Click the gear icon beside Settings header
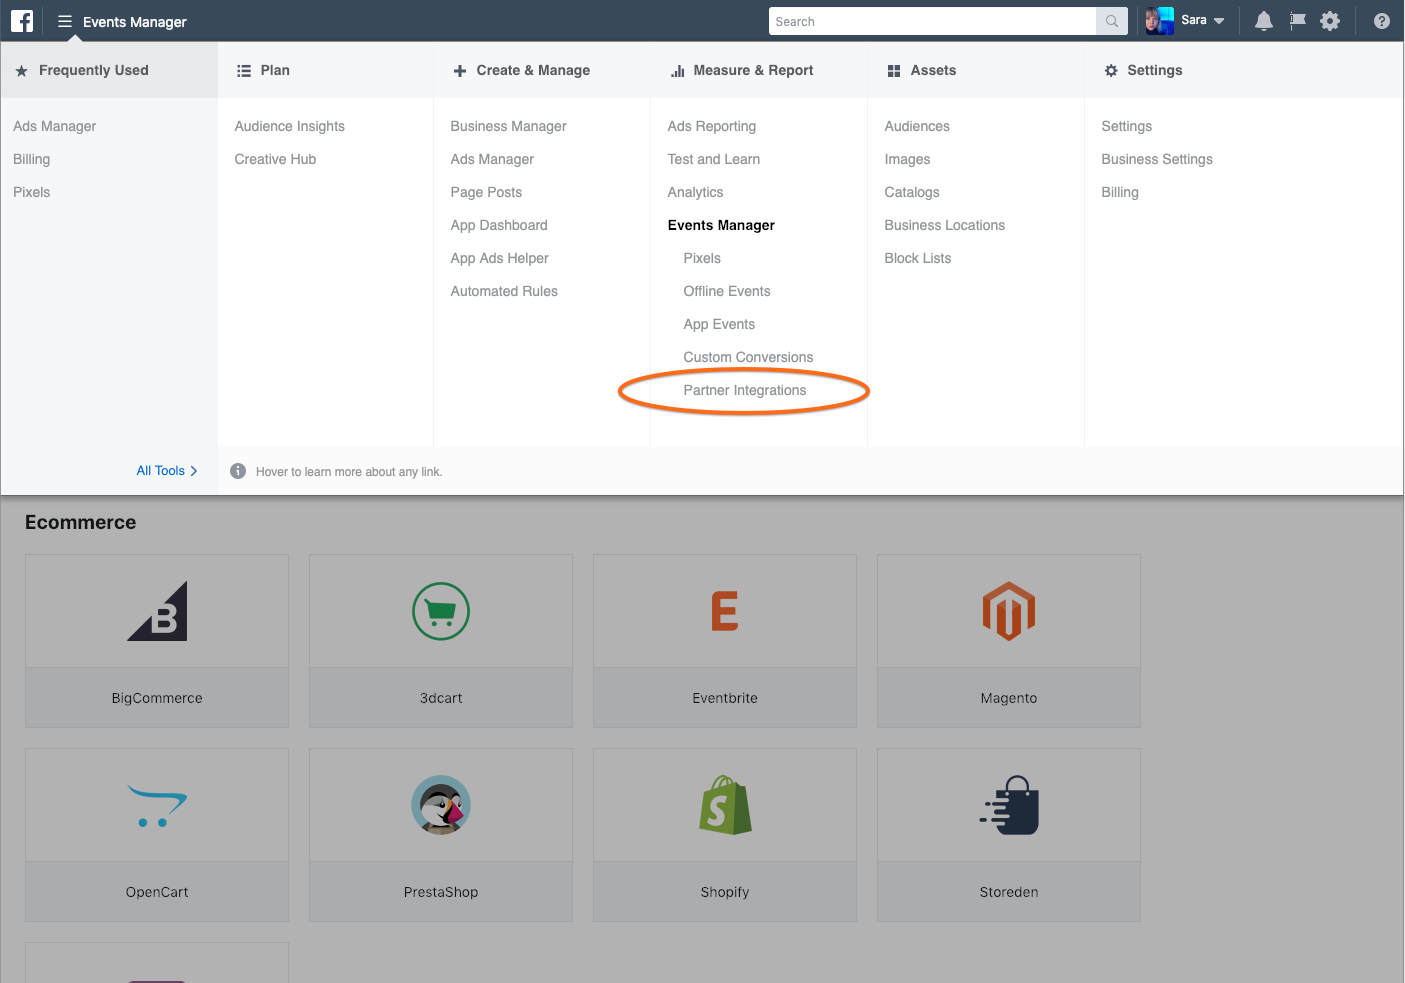The width and height of the screenshot is (1405, 983). pos(1111,71)
